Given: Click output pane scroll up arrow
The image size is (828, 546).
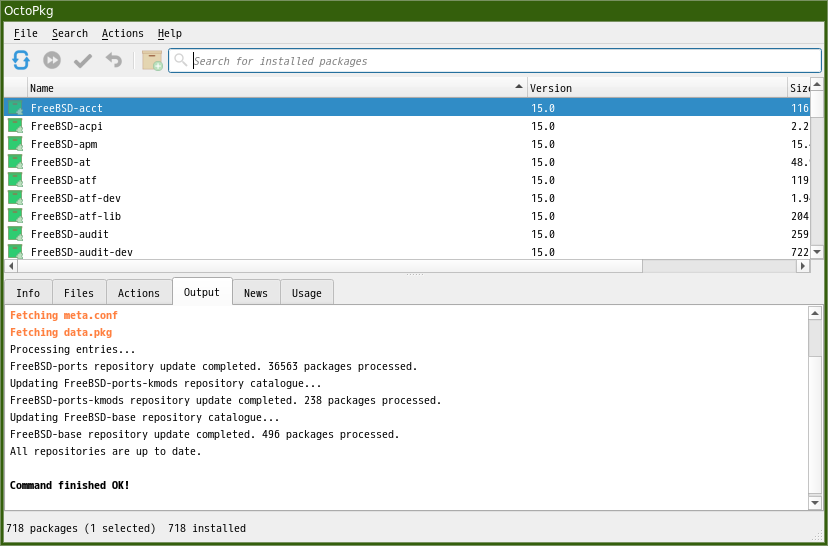Looking at the screenshot, I should [x=815, y=313].
